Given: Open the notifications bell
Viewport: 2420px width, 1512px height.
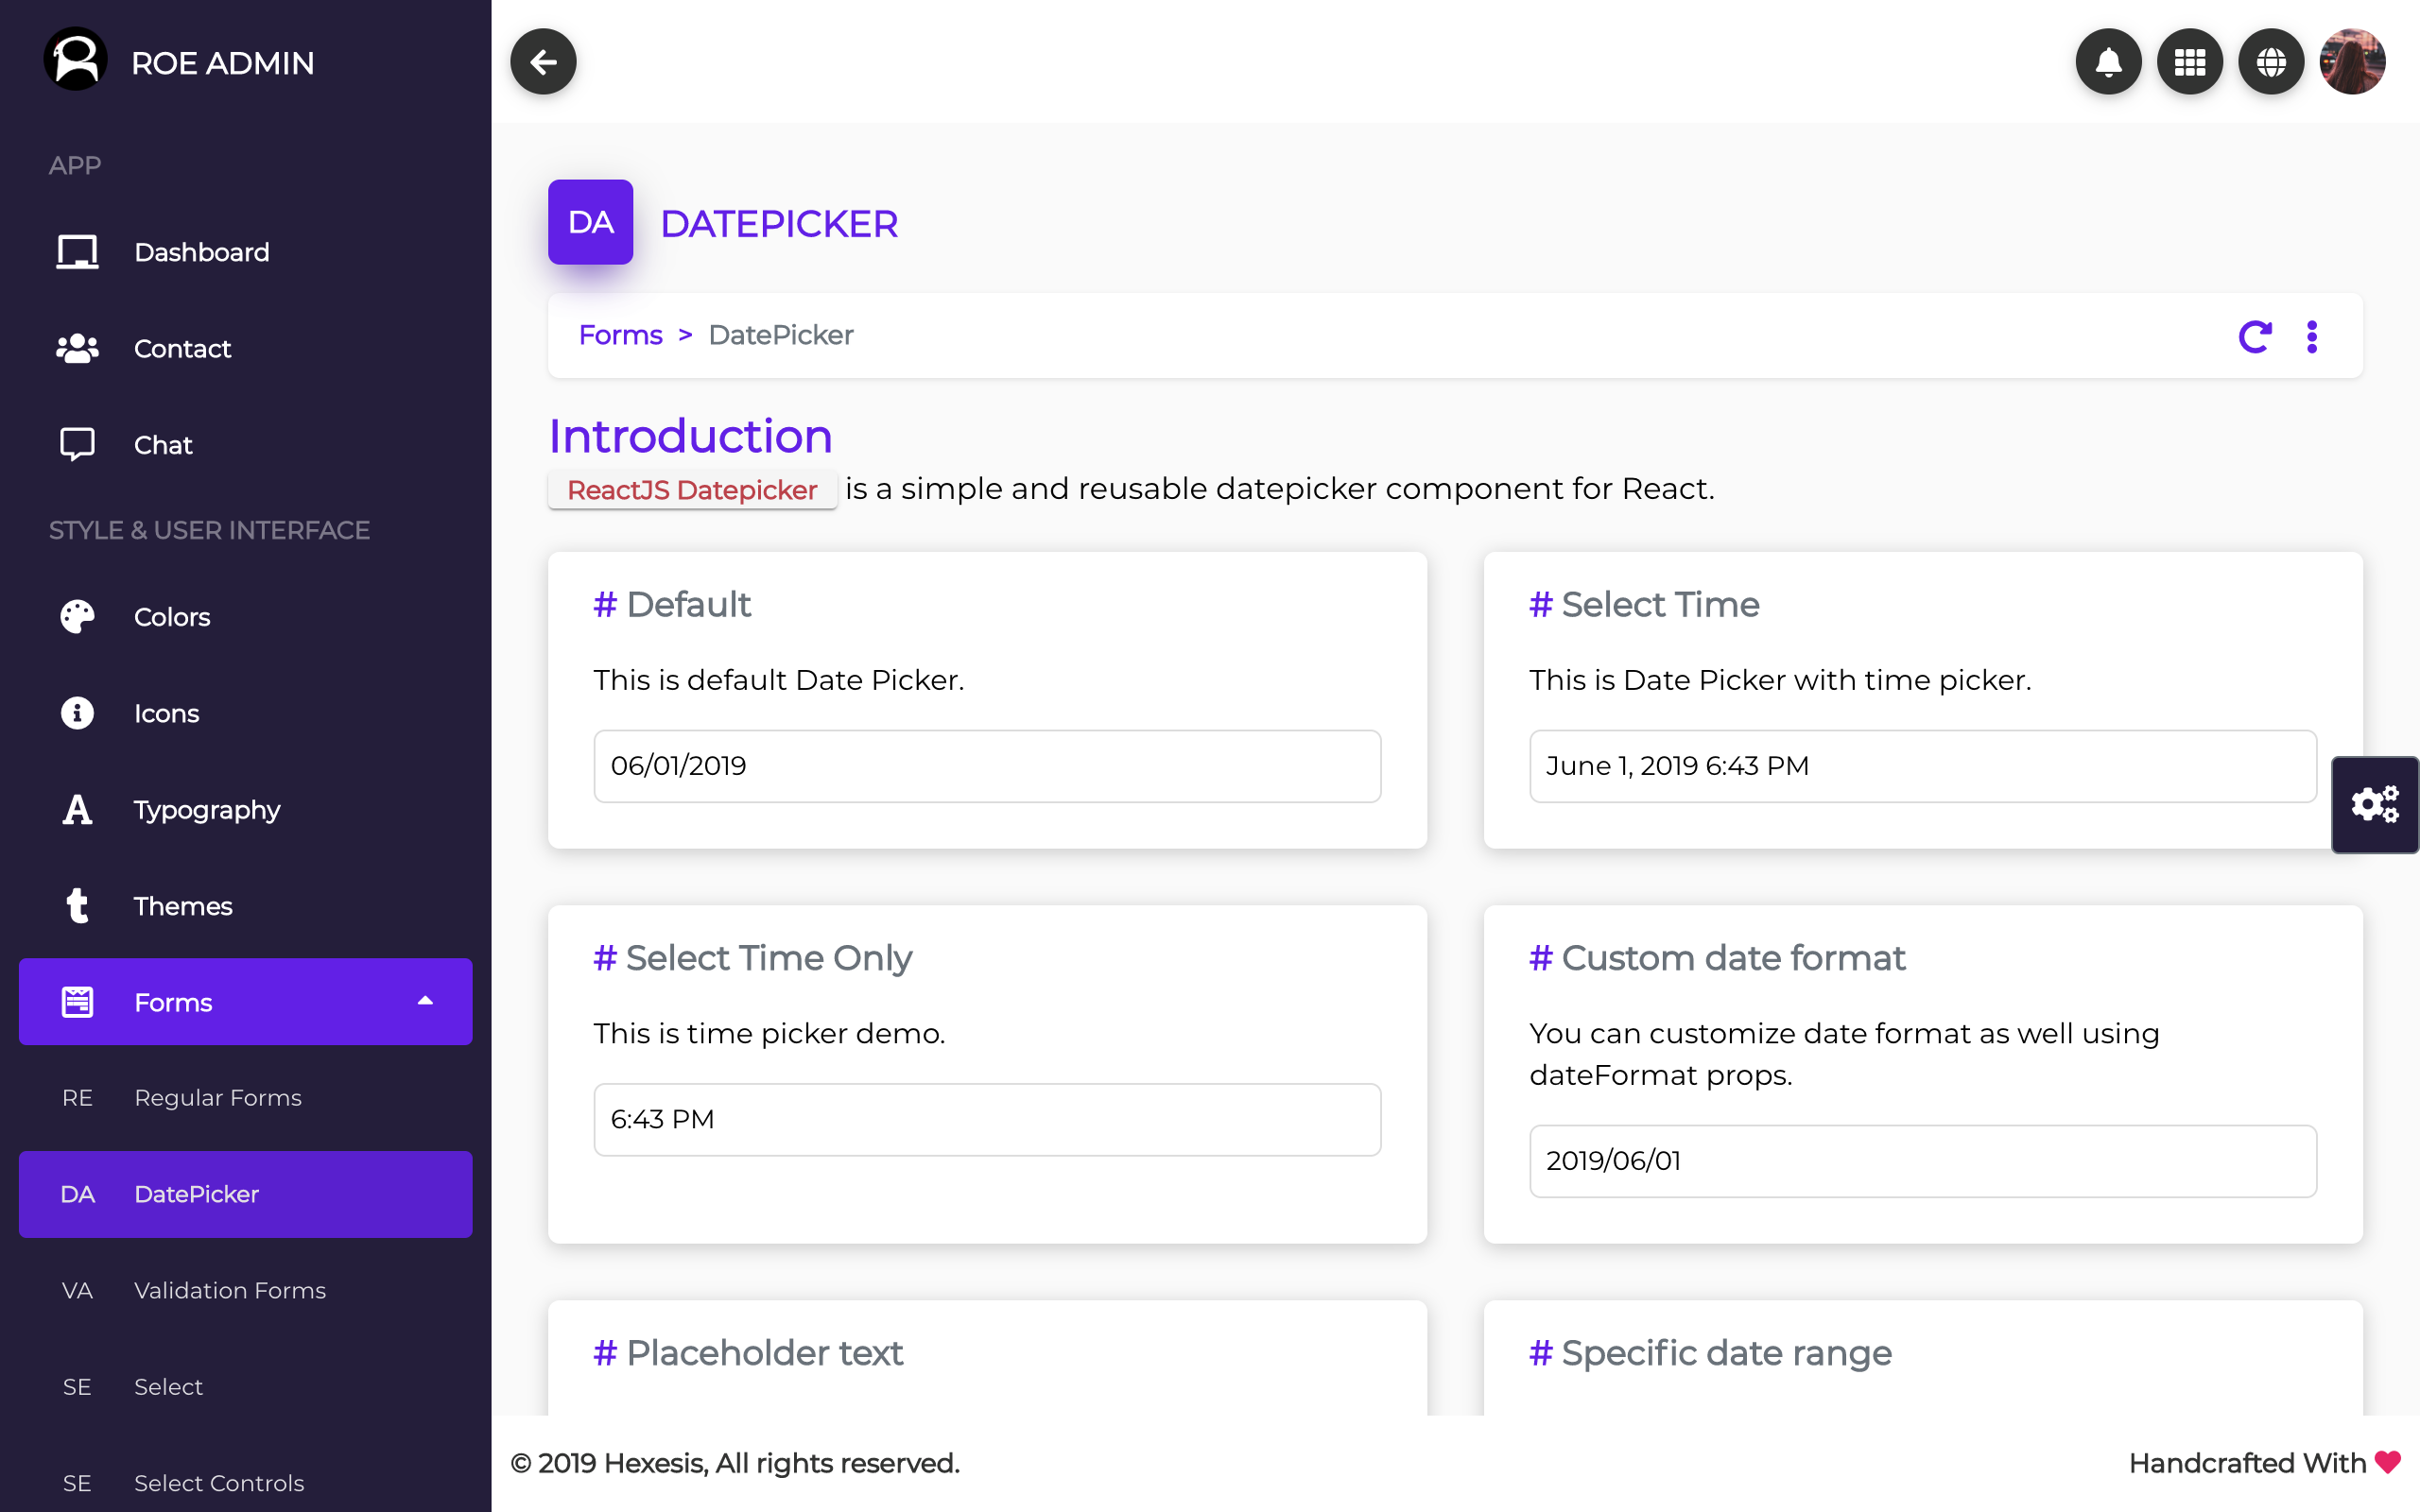Looking at the screenshot, I should click(x=2108, y=62).
